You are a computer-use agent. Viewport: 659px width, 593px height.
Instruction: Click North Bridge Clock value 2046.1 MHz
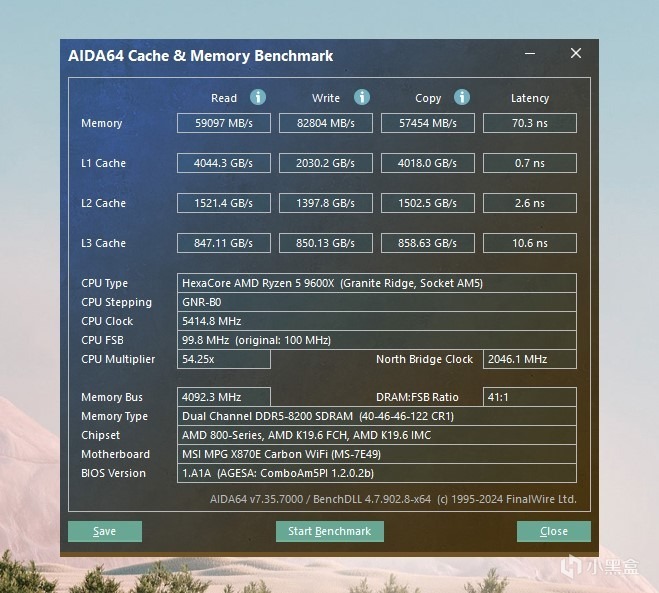pos(530,359)
